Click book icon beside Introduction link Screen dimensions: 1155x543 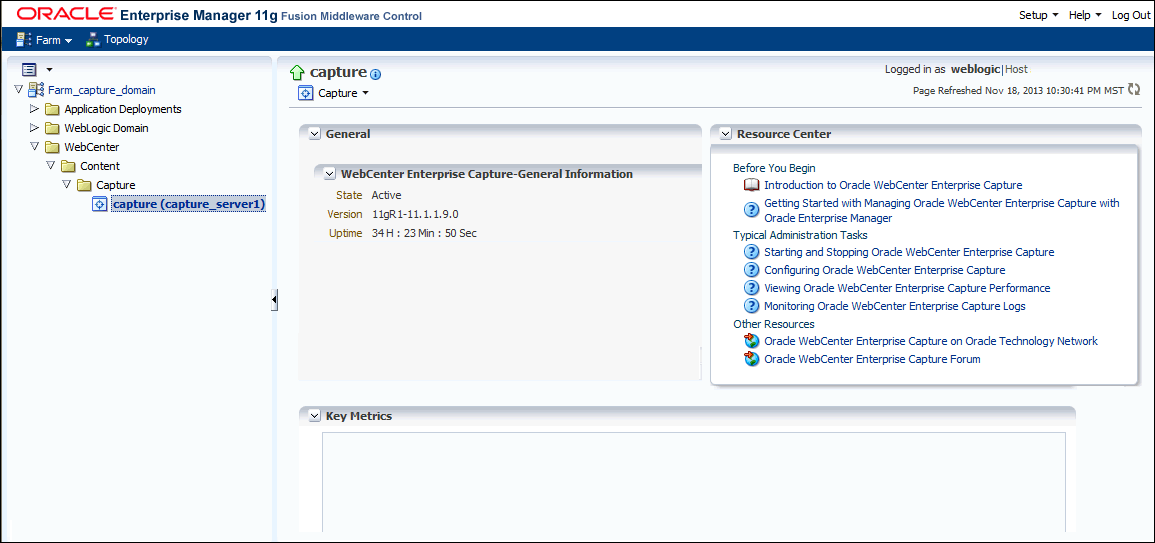click(x=751, y=186)
